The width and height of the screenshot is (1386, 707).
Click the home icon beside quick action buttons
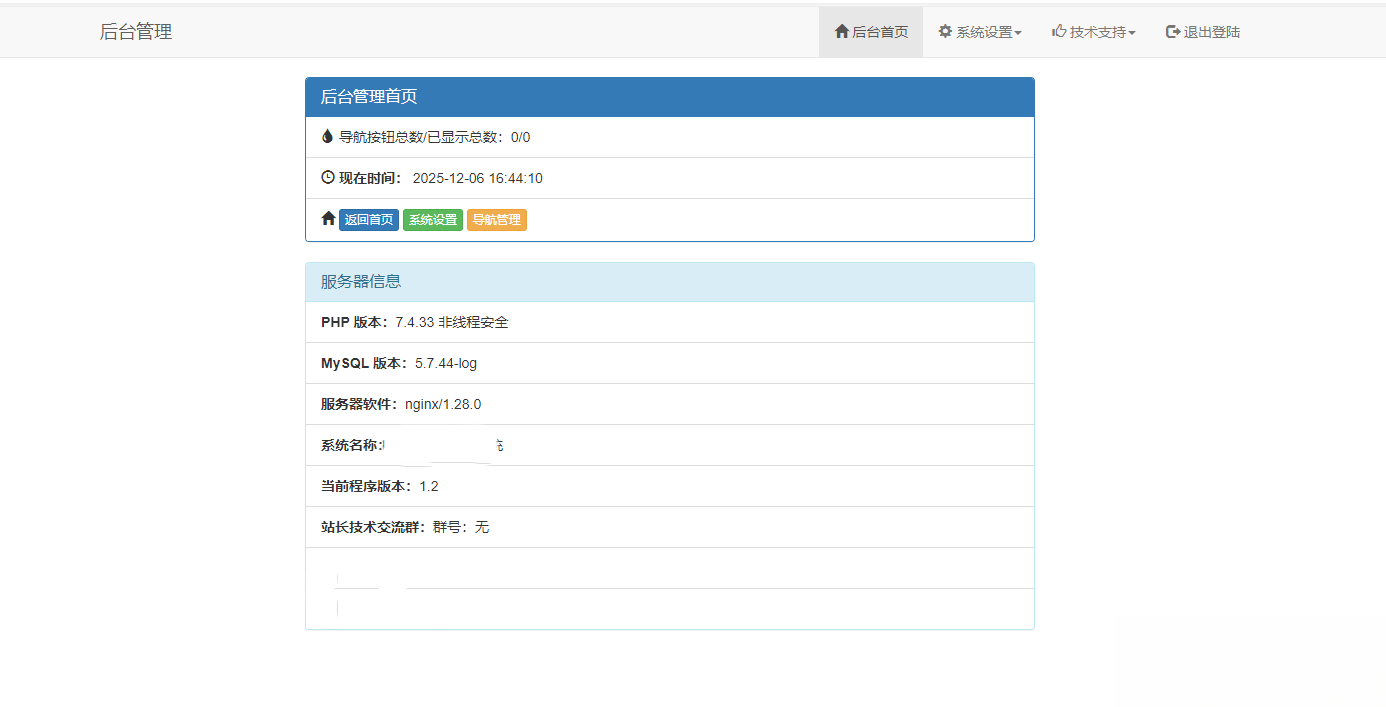click(328, 218)
